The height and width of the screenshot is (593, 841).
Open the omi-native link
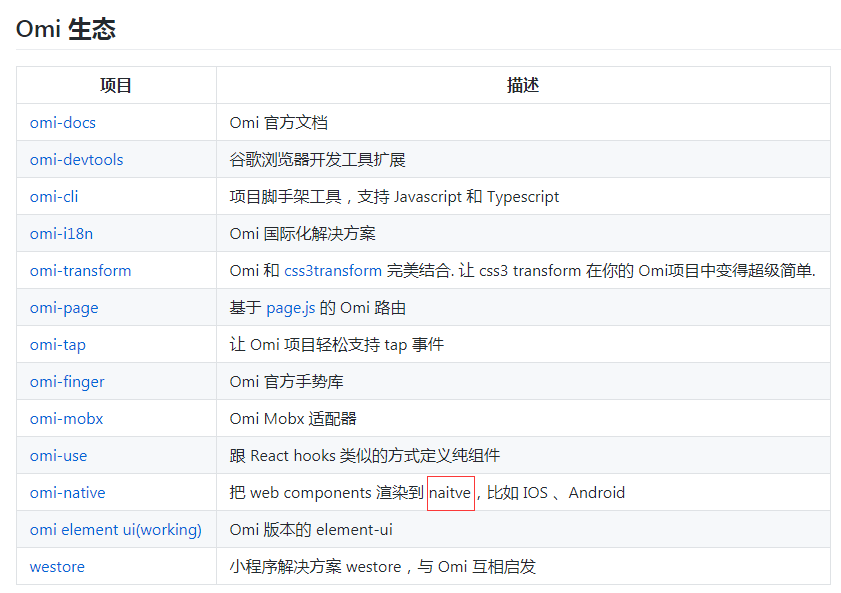[x=68, y=493]
